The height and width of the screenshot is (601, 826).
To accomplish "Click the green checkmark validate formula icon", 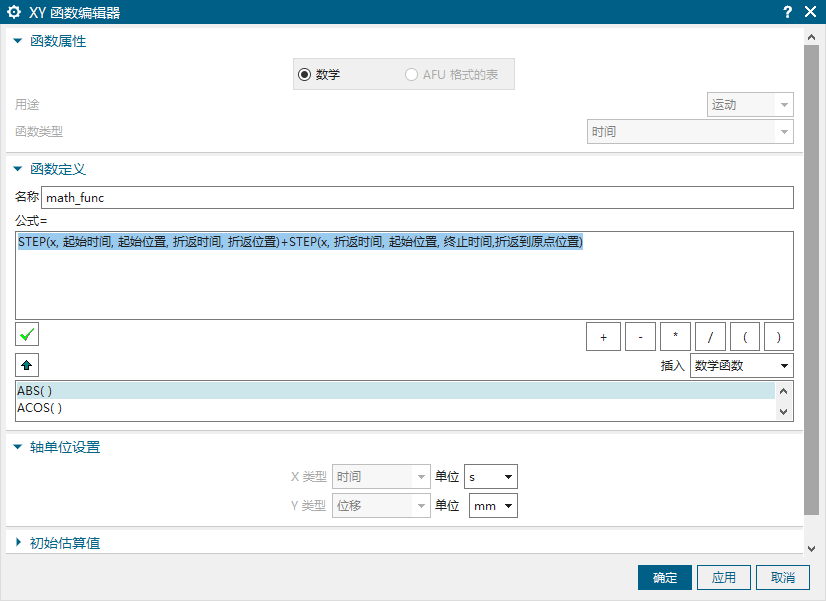I will [x=27, y=335].
